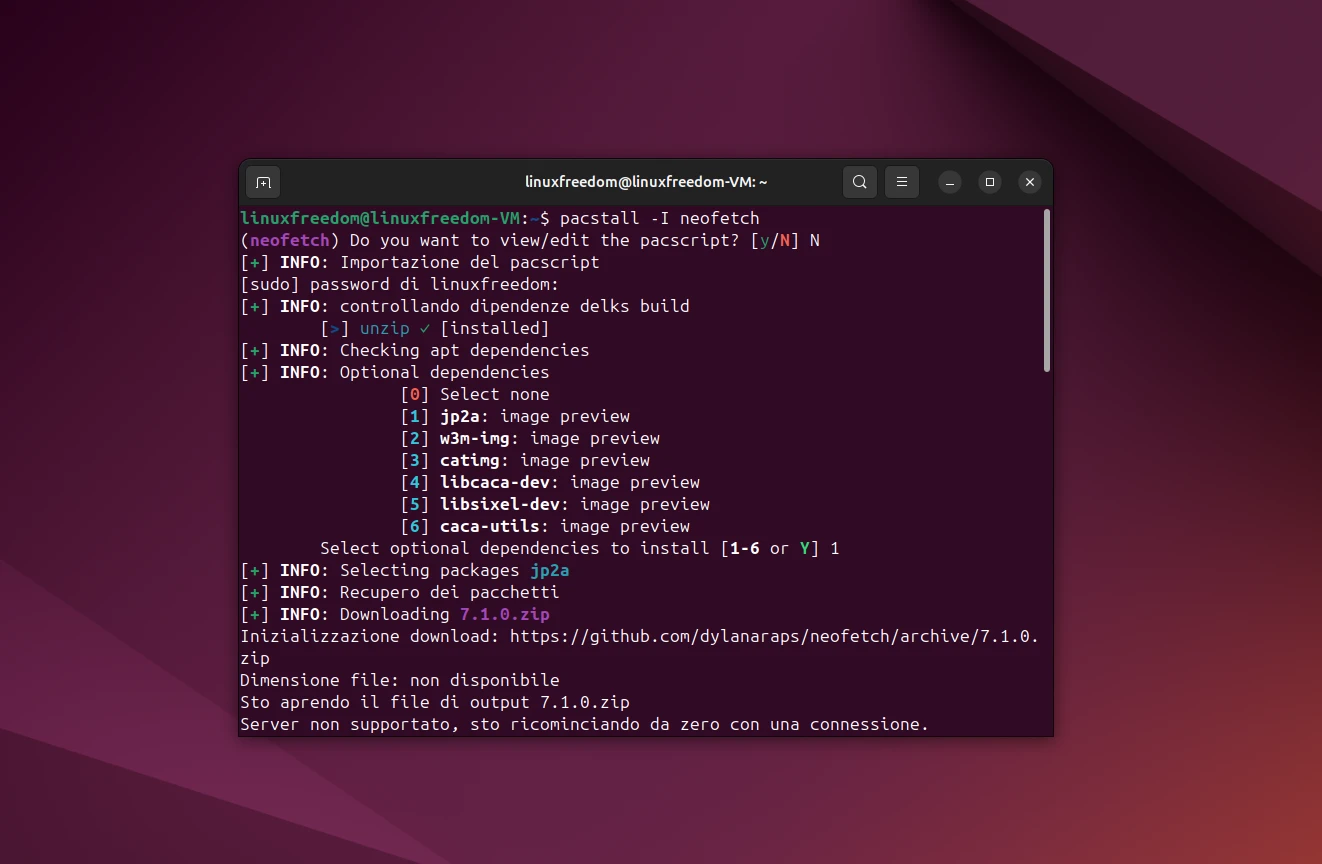This screenshot has height=864, width=1322.
Task: Click the '[0] Select none' option line
Action: (x=475, y=394)
